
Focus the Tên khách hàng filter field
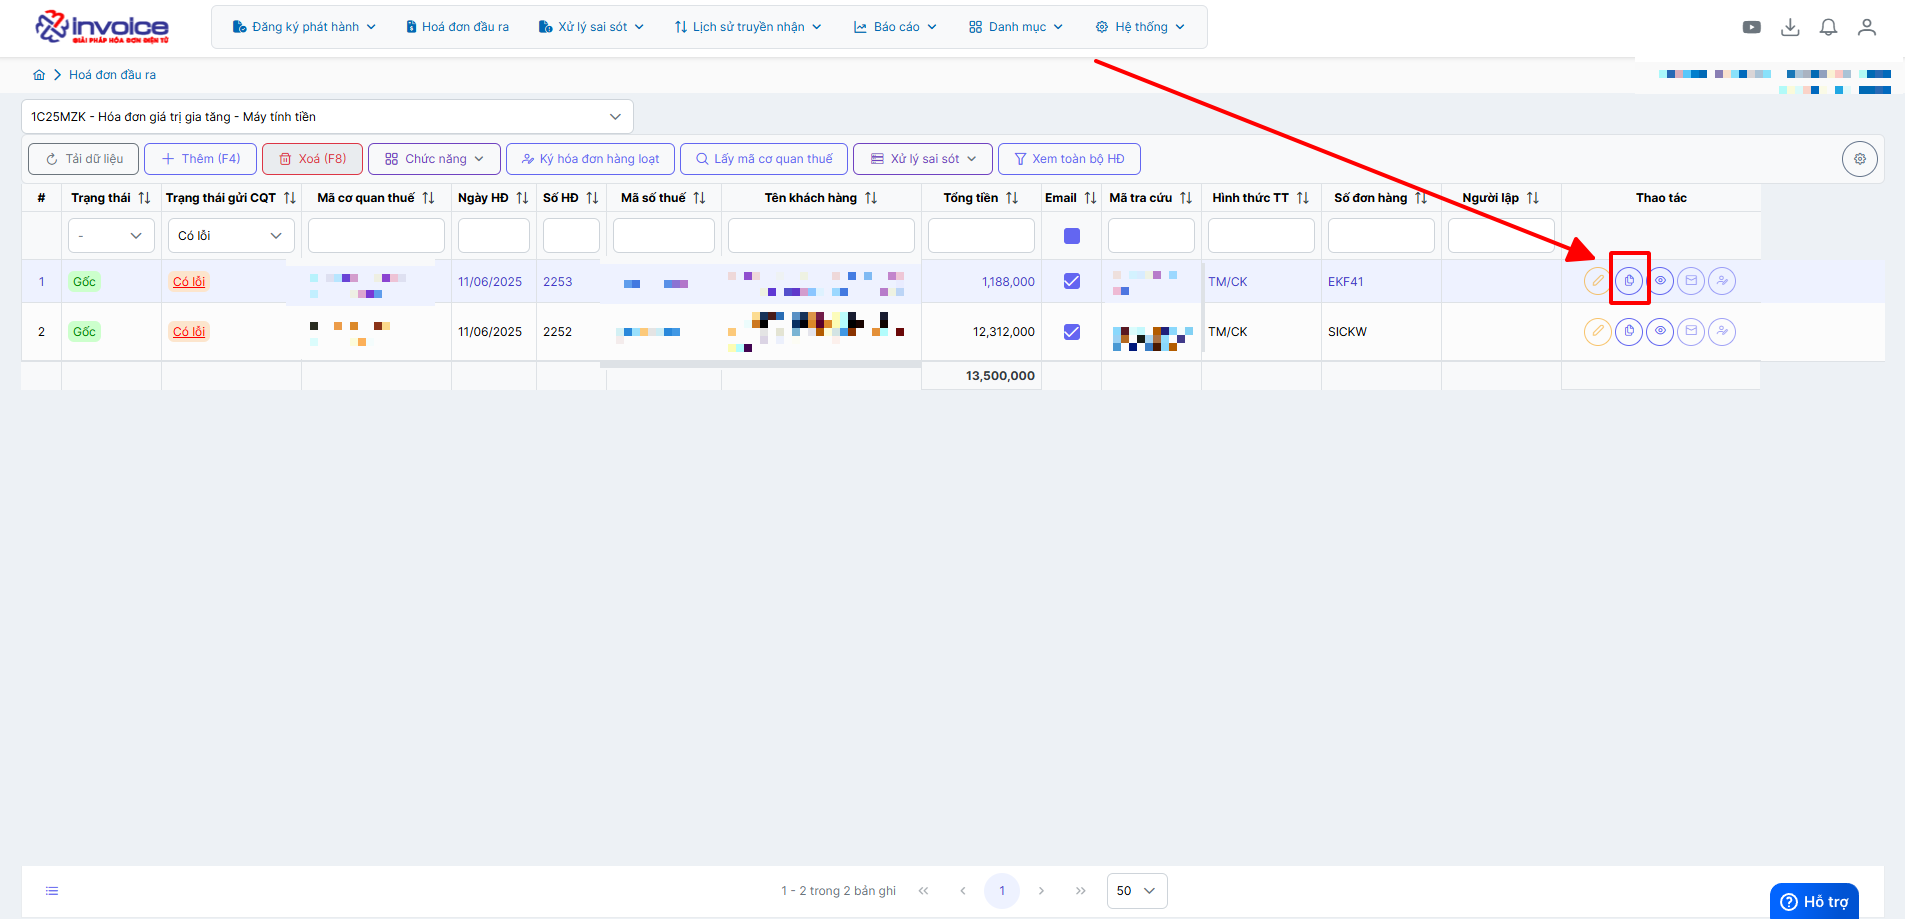click(821, 236)
